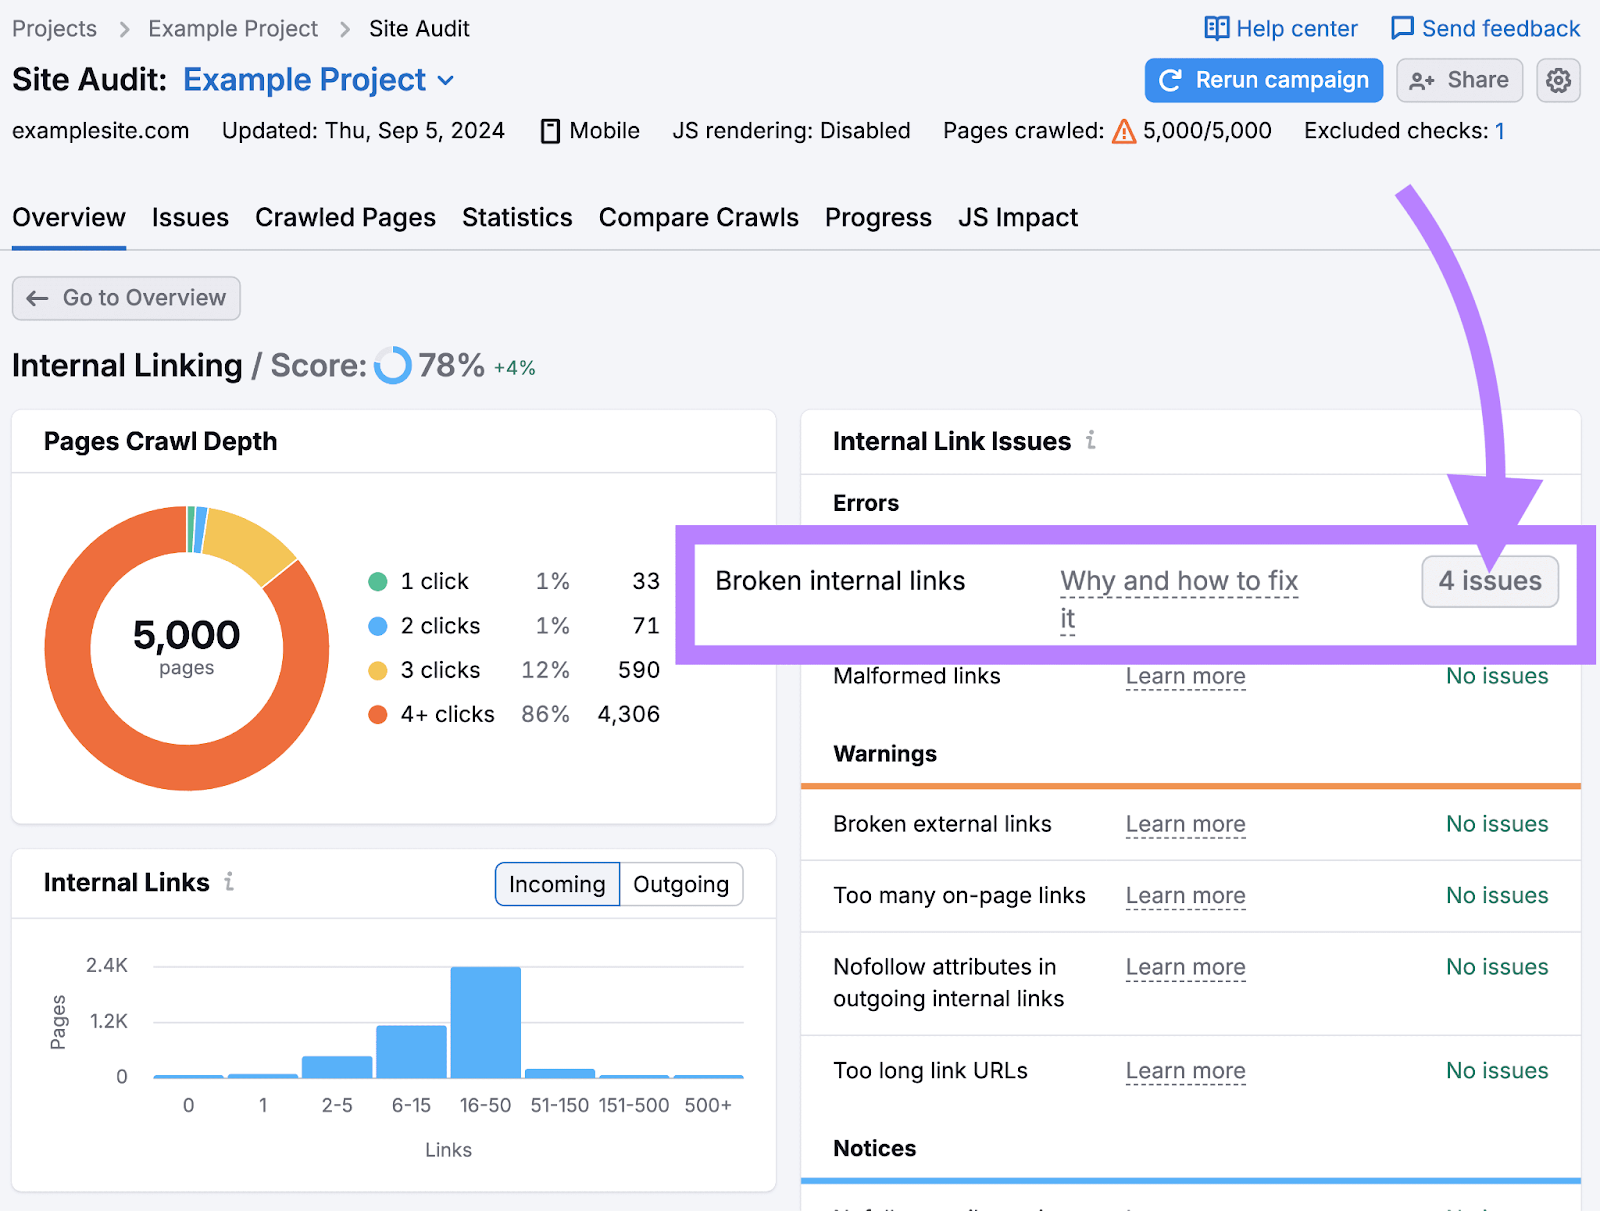This screenshot has width=1600, height=1211.
Task: Click the Help center book icon
Action: pos(1216,28)
